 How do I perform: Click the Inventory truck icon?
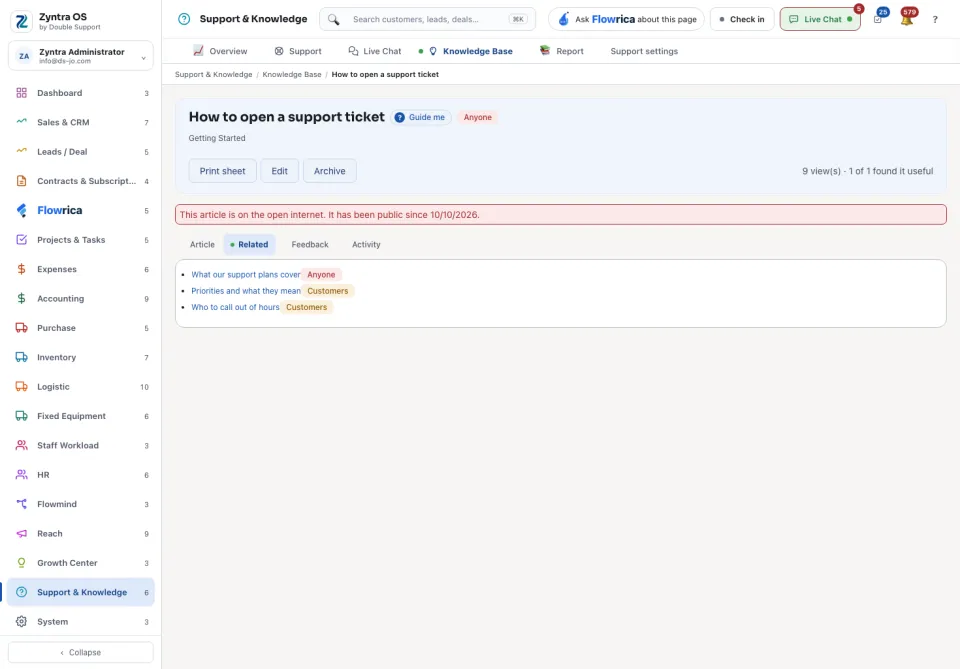click(21, 357)
